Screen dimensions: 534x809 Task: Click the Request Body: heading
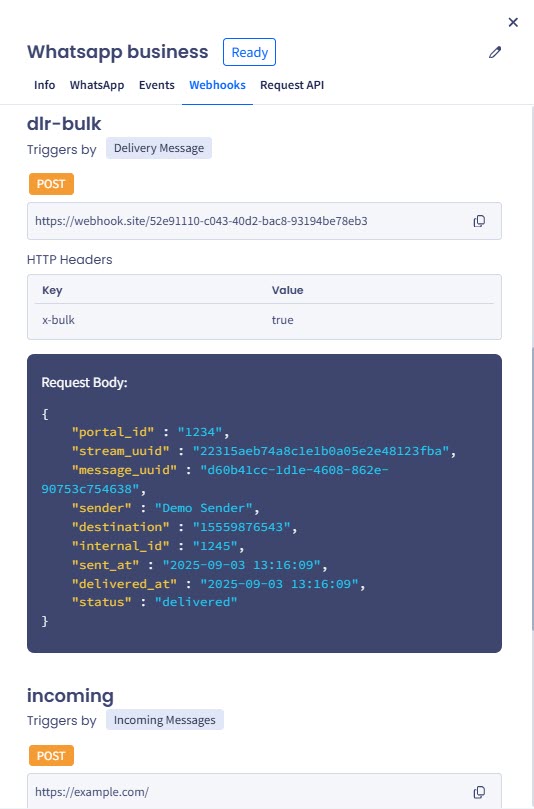[84, 382]
